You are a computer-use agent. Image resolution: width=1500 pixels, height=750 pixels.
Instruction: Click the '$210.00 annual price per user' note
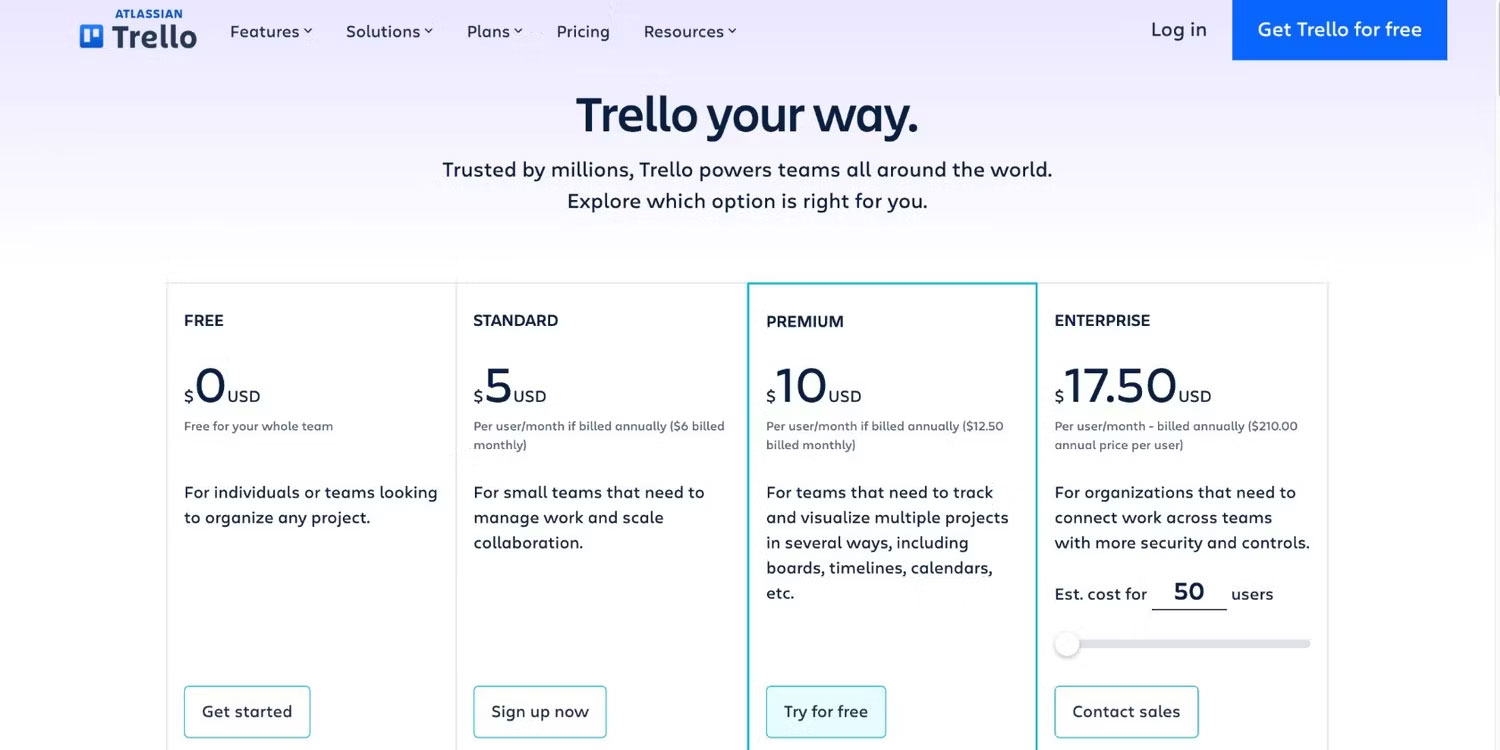[x=1176, y=435]
